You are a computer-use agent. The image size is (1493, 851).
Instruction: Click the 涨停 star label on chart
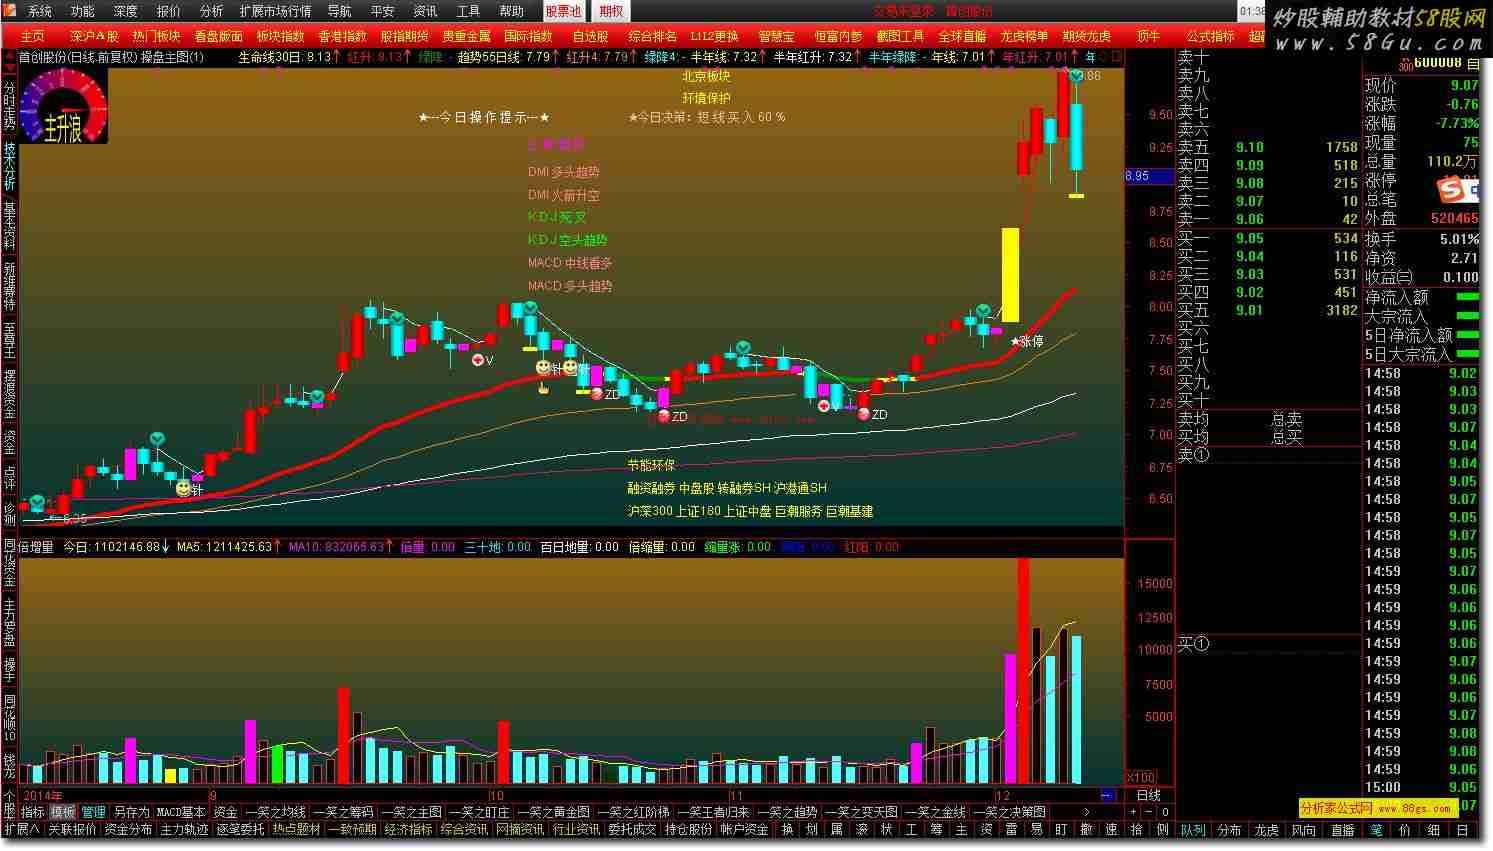point(1027,341)
